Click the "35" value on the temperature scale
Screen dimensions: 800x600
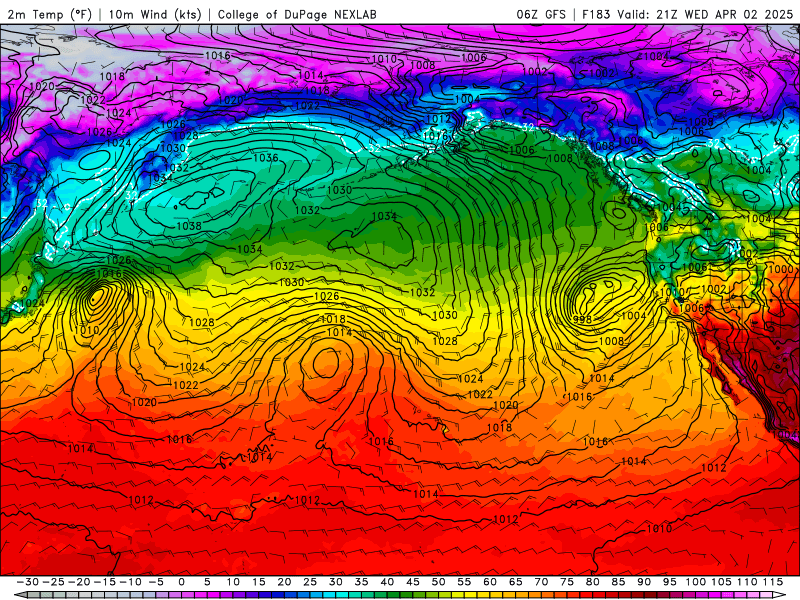click(x=362, y=582)
